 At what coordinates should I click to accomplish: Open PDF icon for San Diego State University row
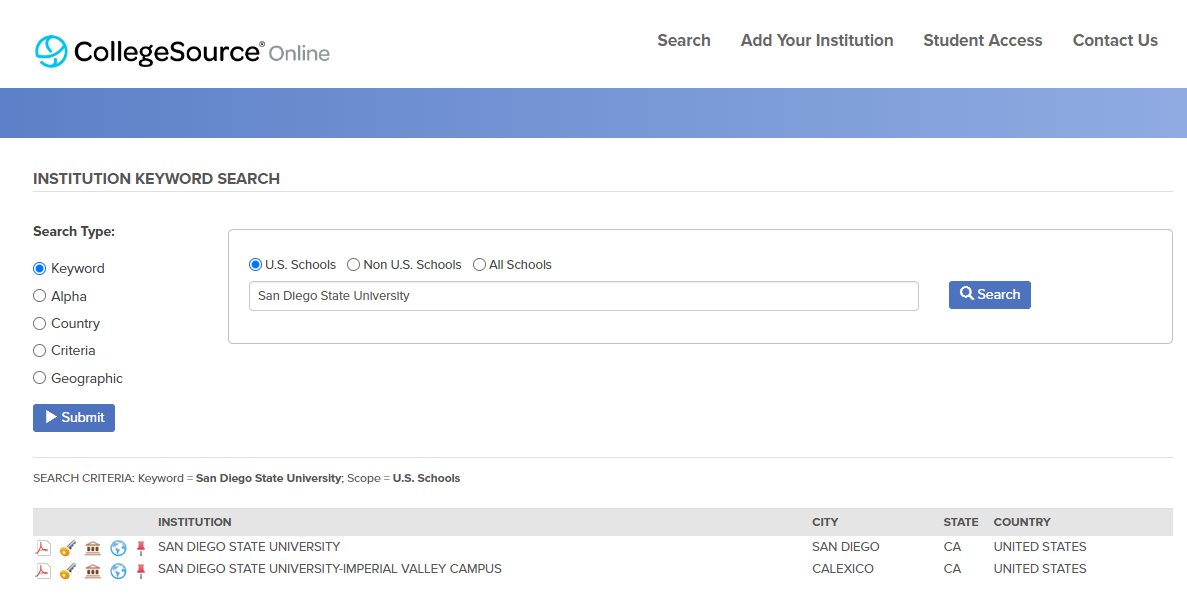click(43, 547)
